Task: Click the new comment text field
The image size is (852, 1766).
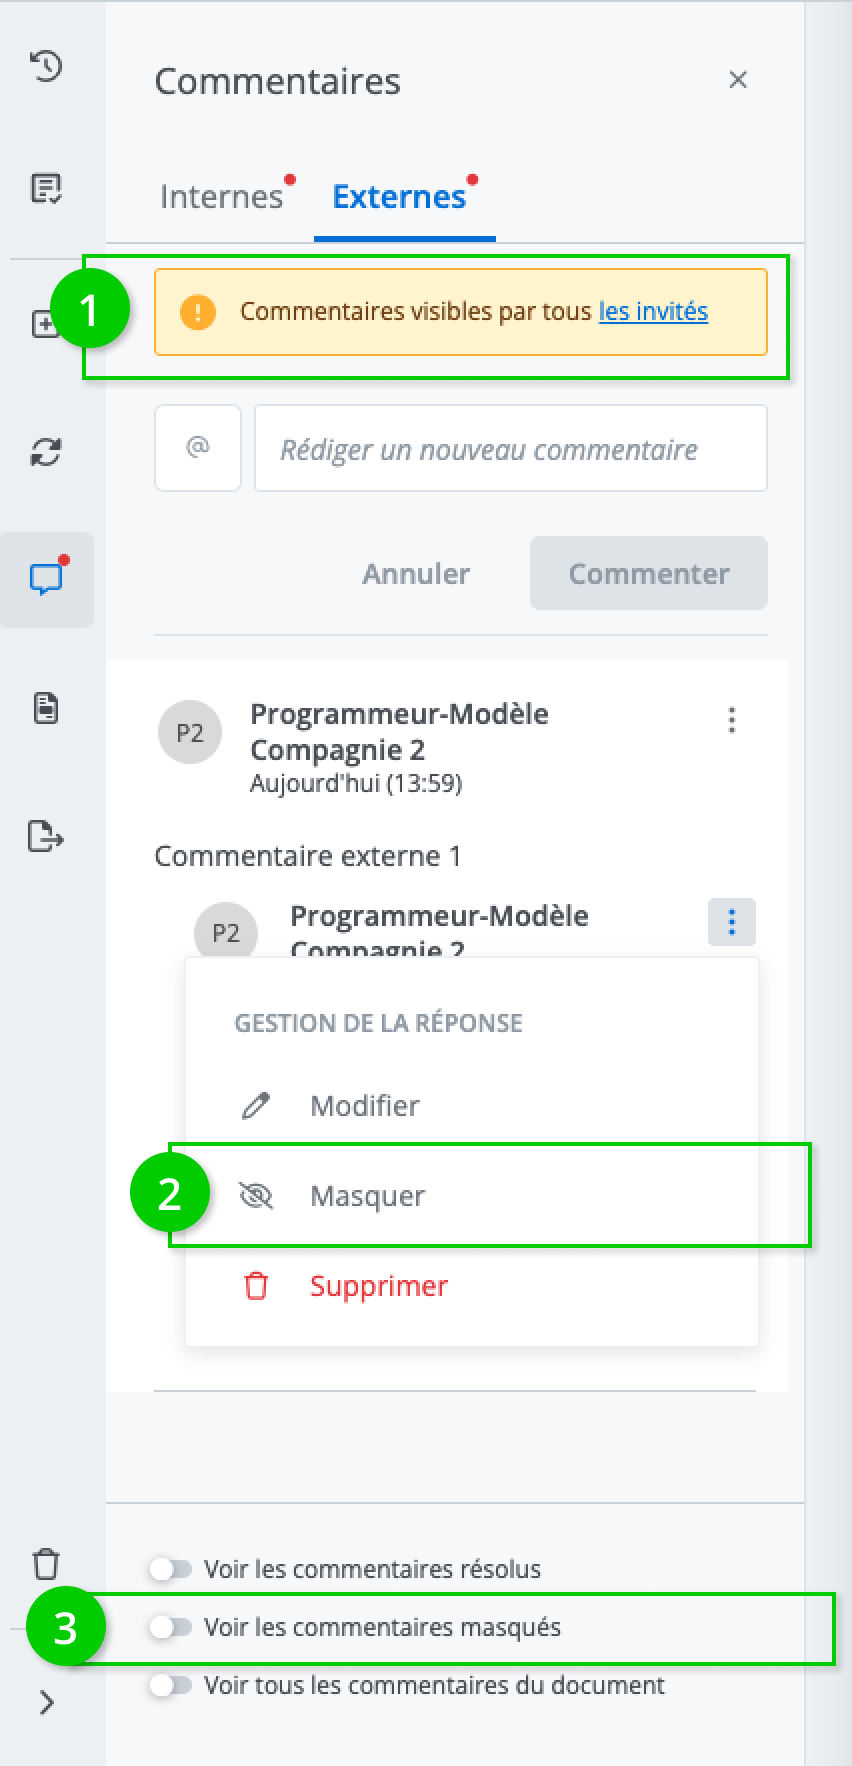Action: [510, 449]
